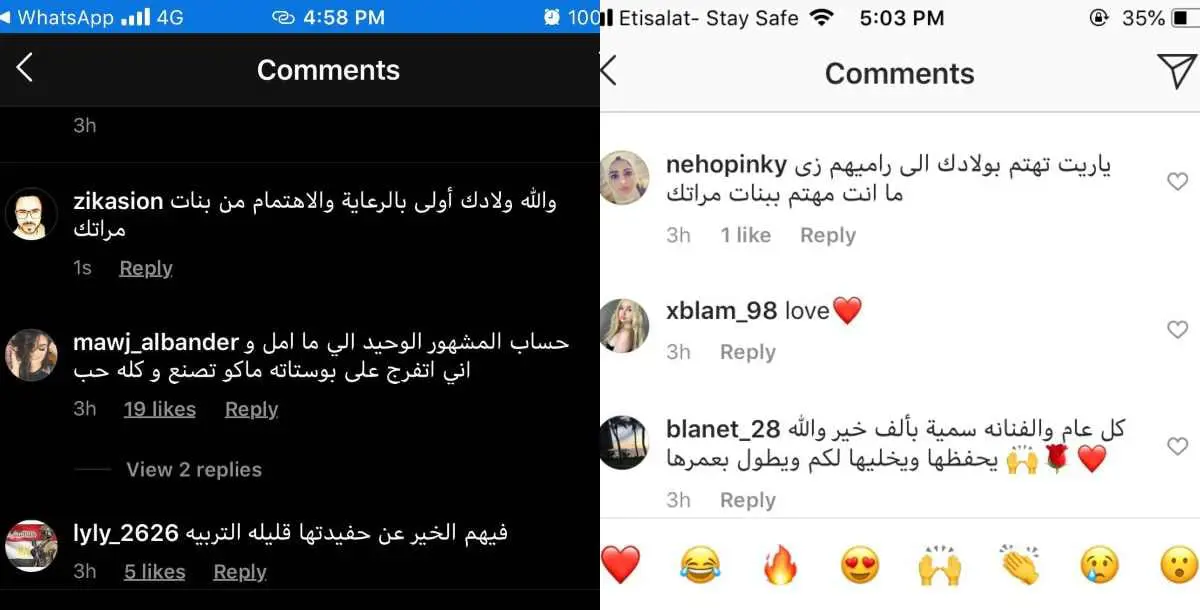1200x610 pixels.
Task: Insert raised hands emoji
Action: point(940,566)
